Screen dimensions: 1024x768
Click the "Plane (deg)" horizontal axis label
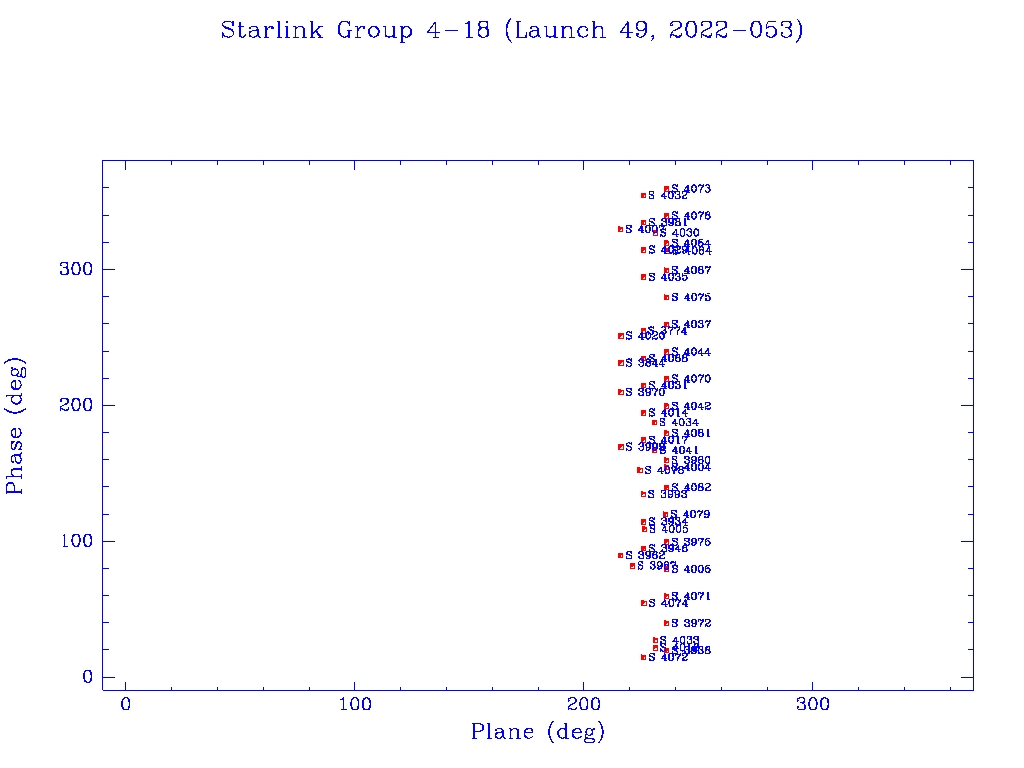tap(537, 731)
